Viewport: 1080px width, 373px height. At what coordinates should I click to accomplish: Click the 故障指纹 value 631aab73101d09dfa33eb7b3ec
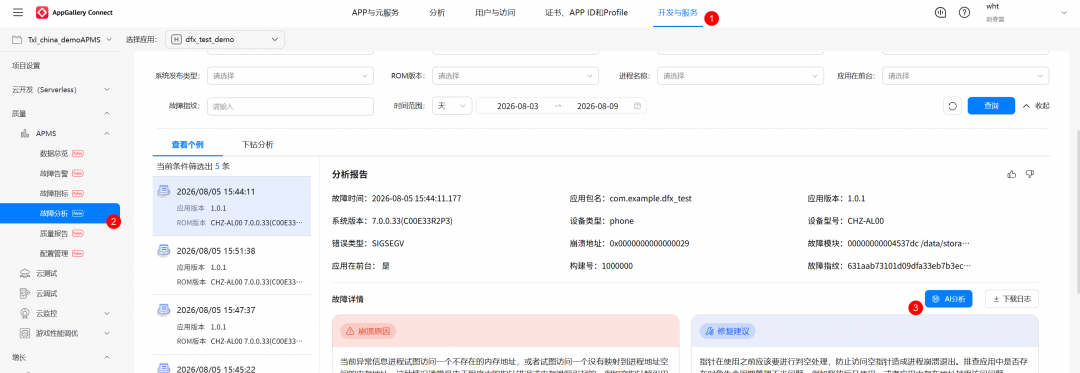click(908, 265)
